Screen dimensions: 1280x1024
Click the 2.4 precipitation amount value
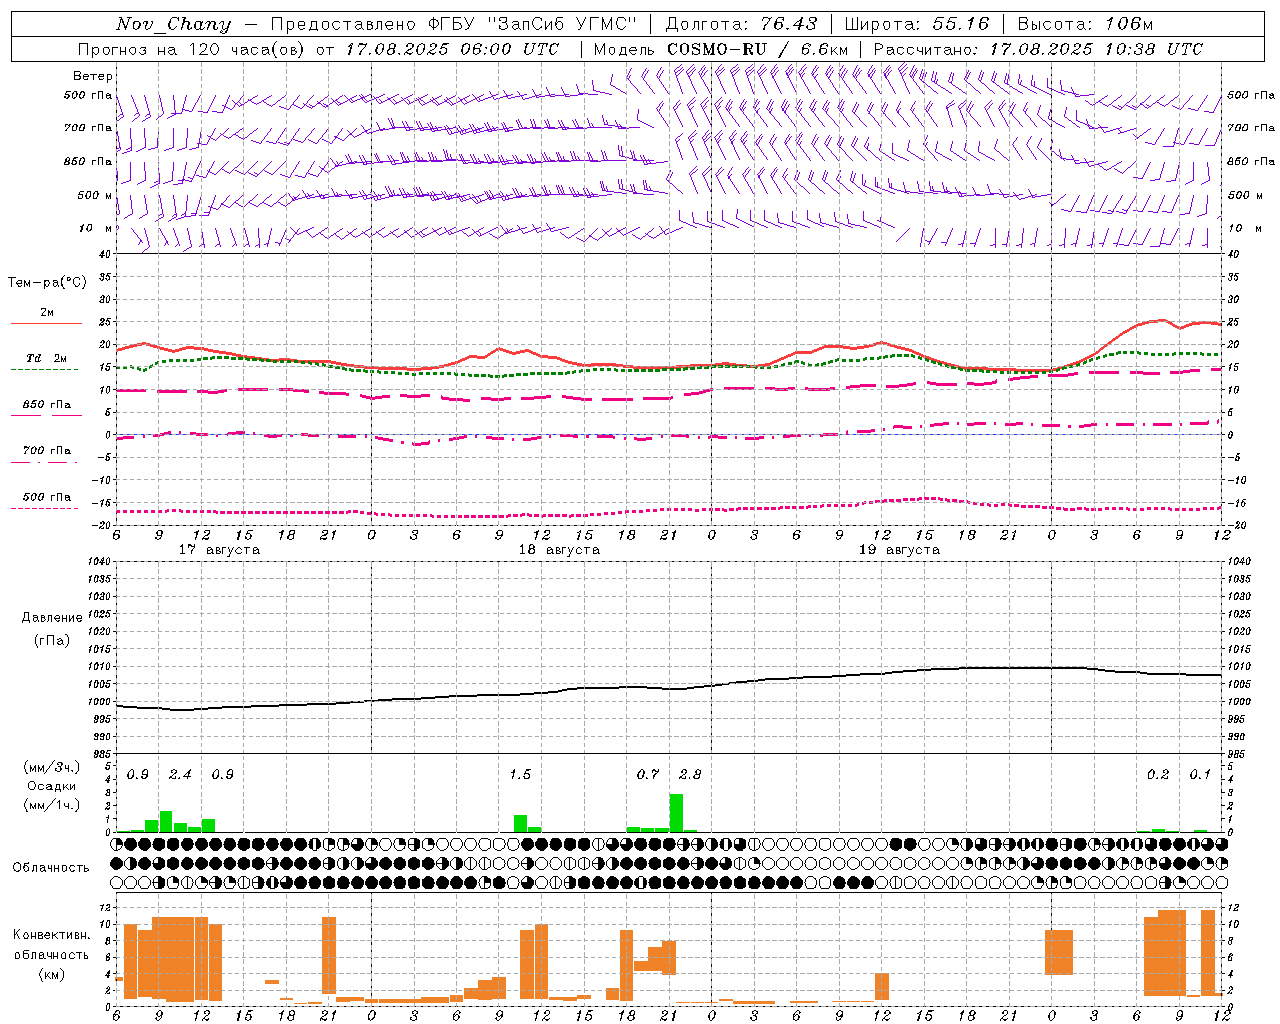click(180, 775)
